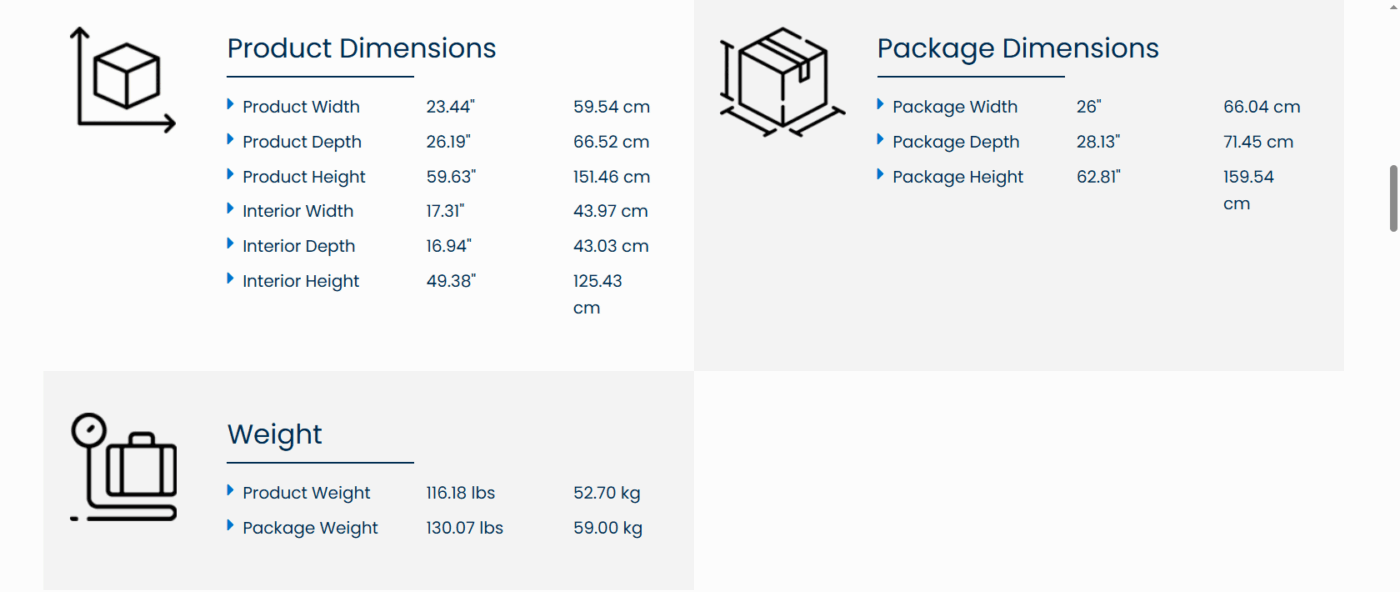Click the arrow beside Product Depth
Screen dimensions: 1400x592
point(230,140)
